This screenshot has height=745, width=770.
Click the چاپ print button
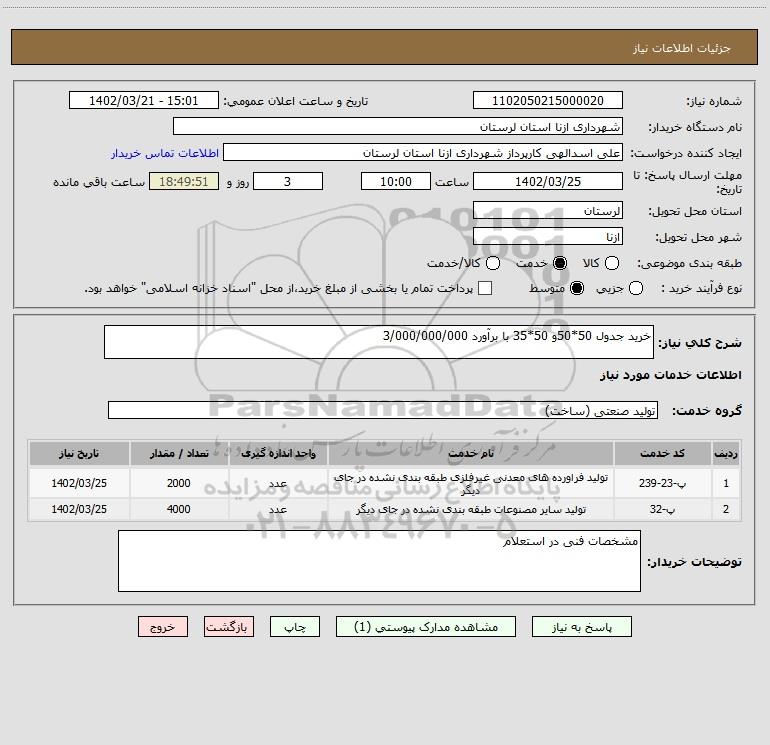[x=295, y=627]
